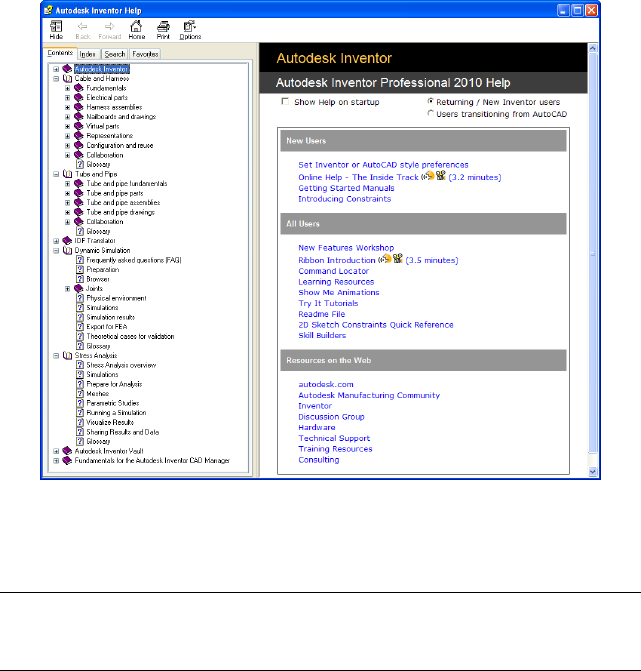This screenshot has height=671, width=641.
Task: Click the Joints book icon
Action: coord(79,289)
